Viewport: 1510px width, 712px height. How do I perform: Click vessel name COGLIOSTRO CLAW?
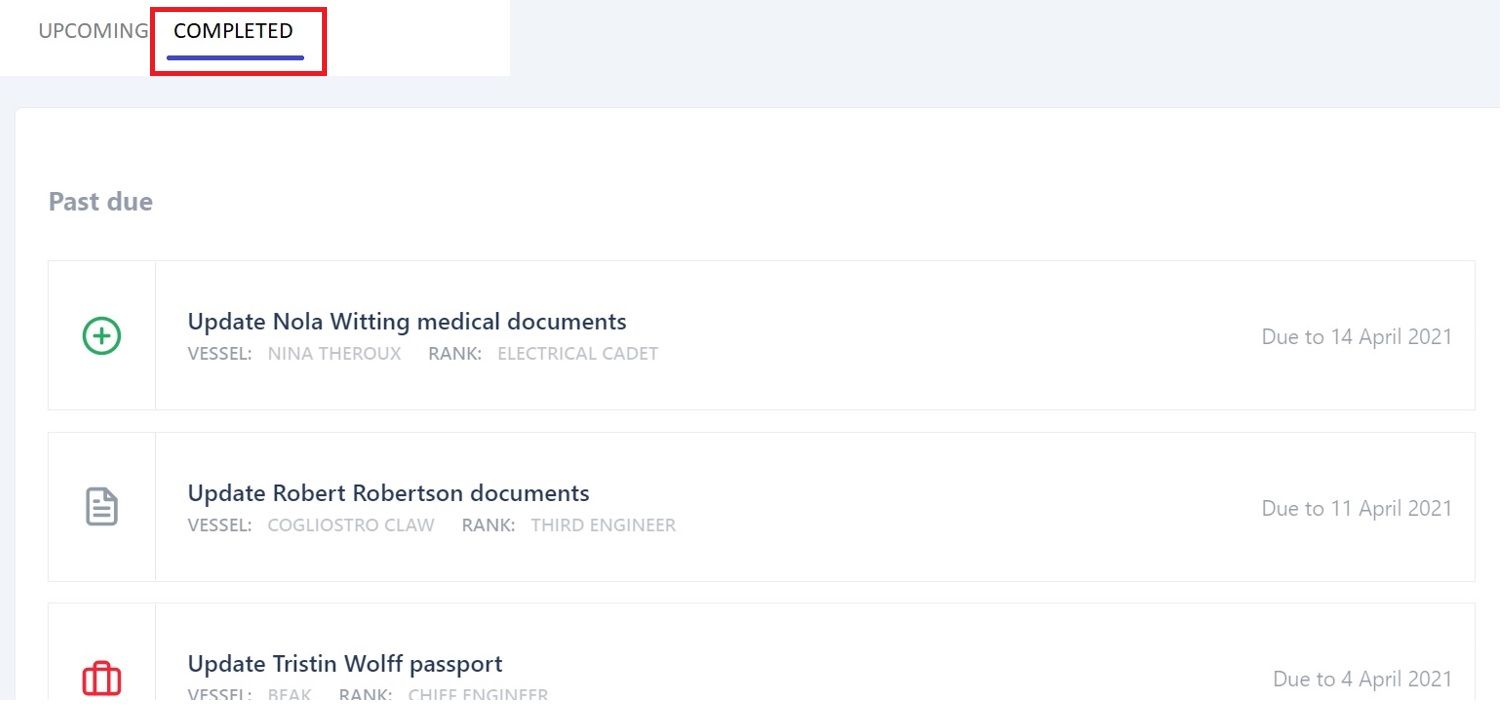(350, 525)
